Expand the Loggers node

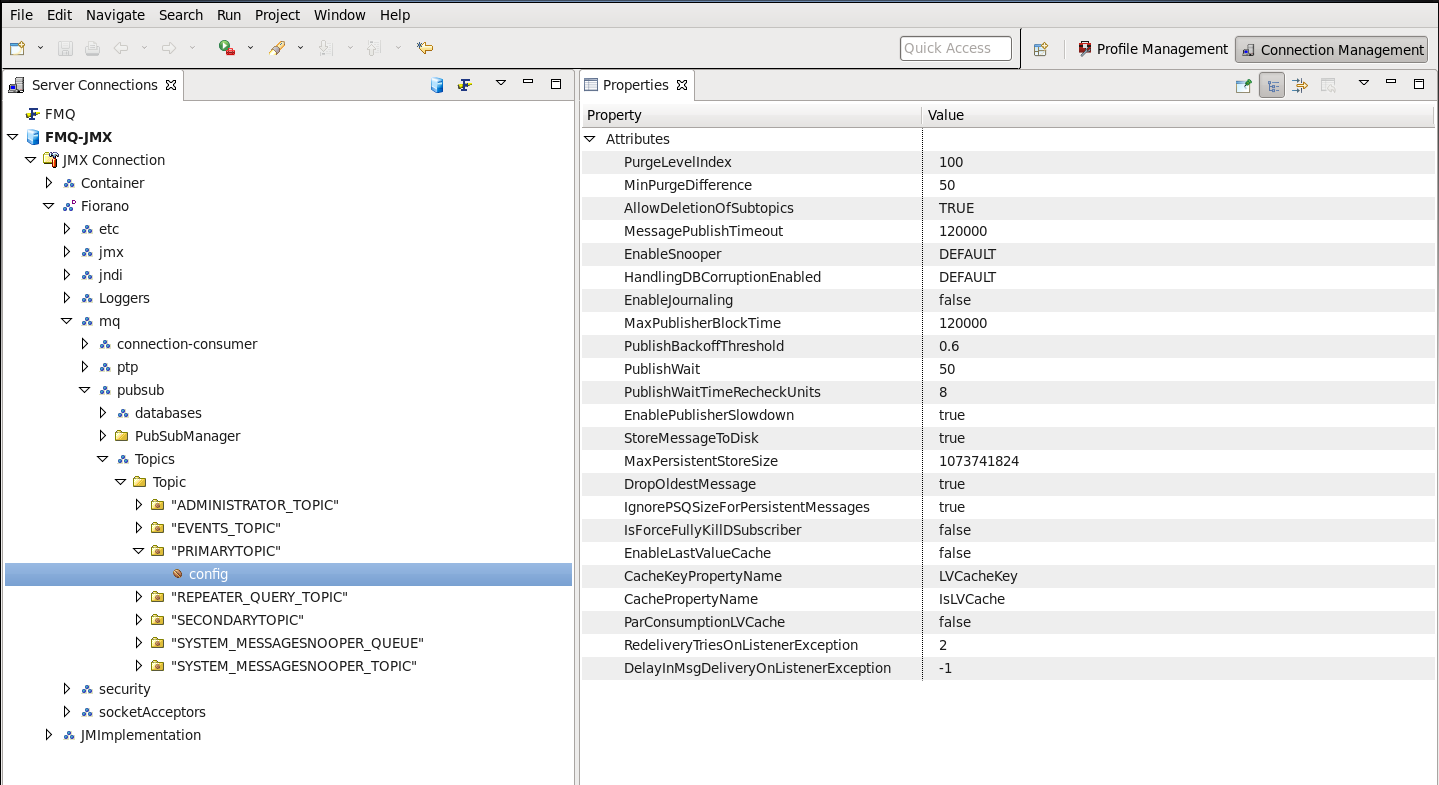[x=67, y=298]
